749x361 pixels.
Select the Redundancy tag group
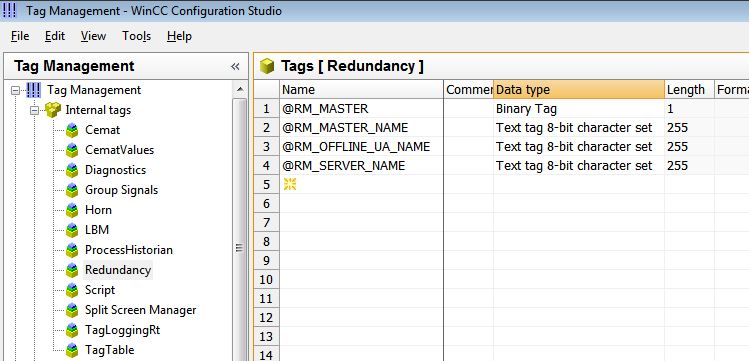(x=118, y=270)
